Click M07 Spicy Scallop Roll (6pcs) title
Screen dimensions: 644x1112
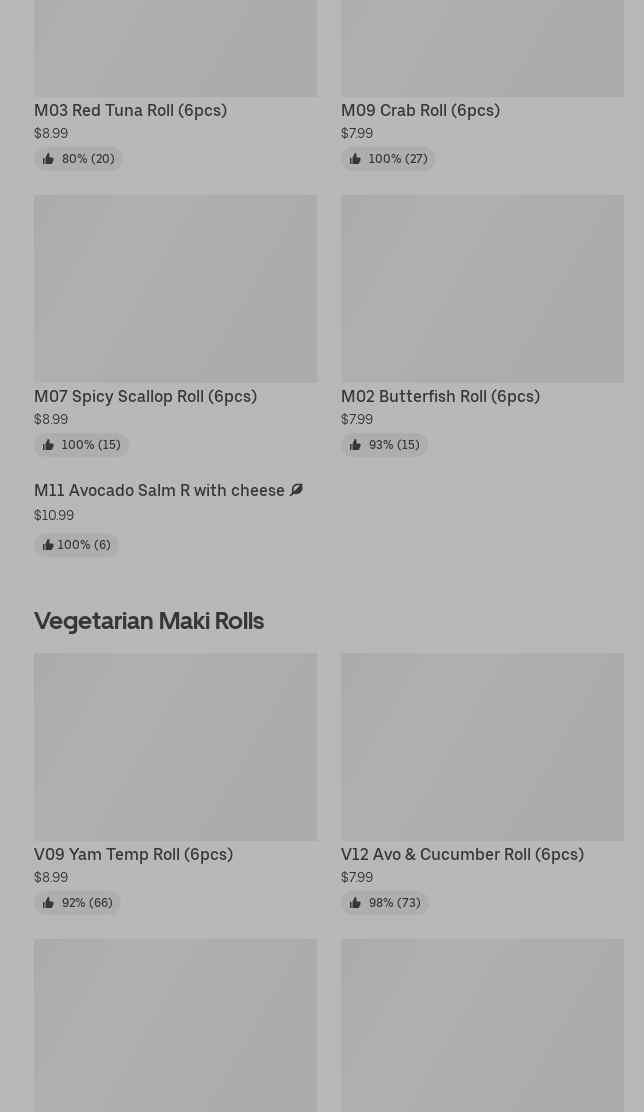(x=145, y=396)
